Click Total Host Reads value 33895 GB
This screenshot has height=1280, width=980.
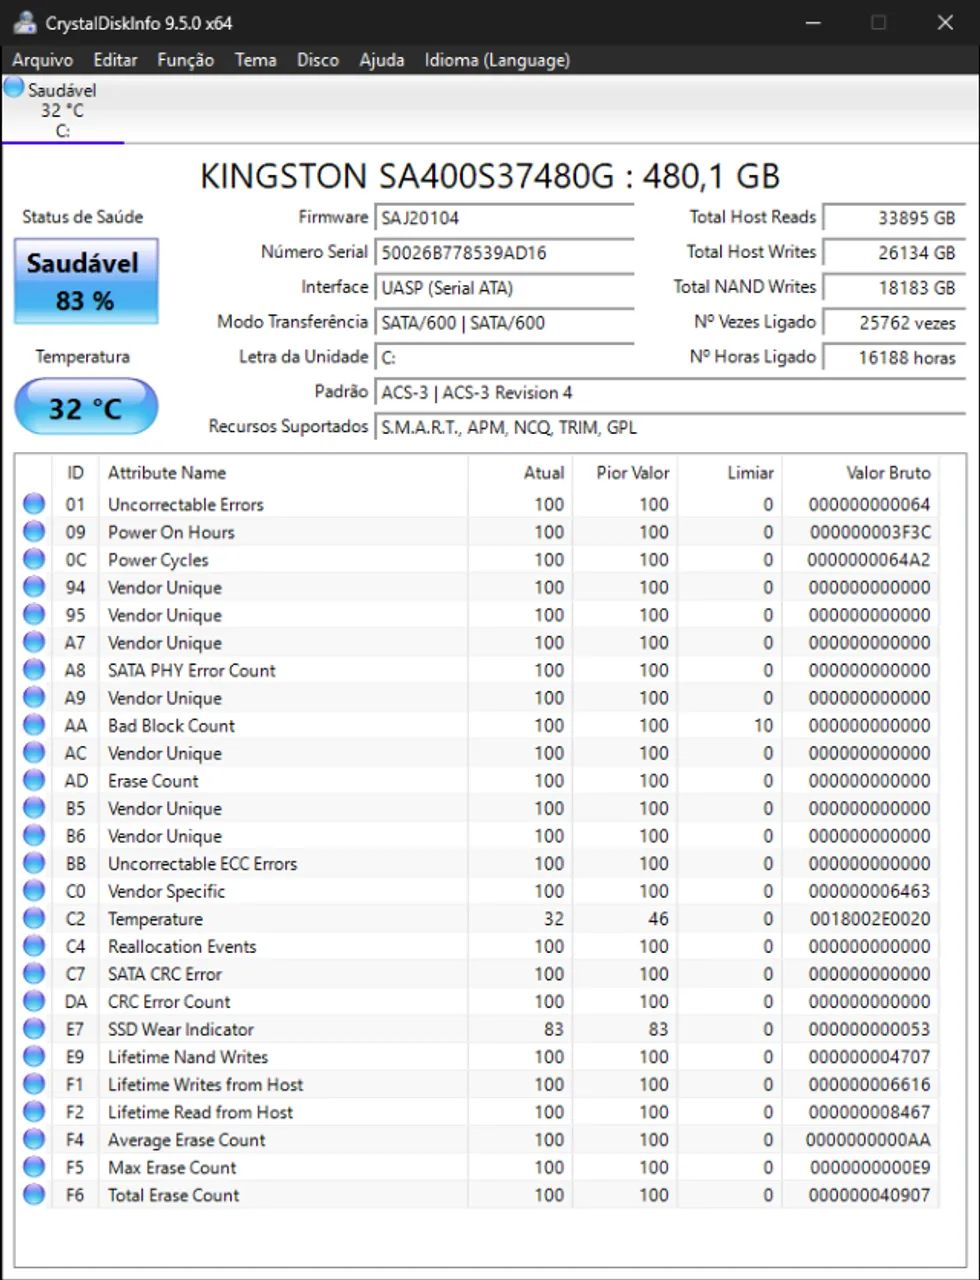pos(894,218)
